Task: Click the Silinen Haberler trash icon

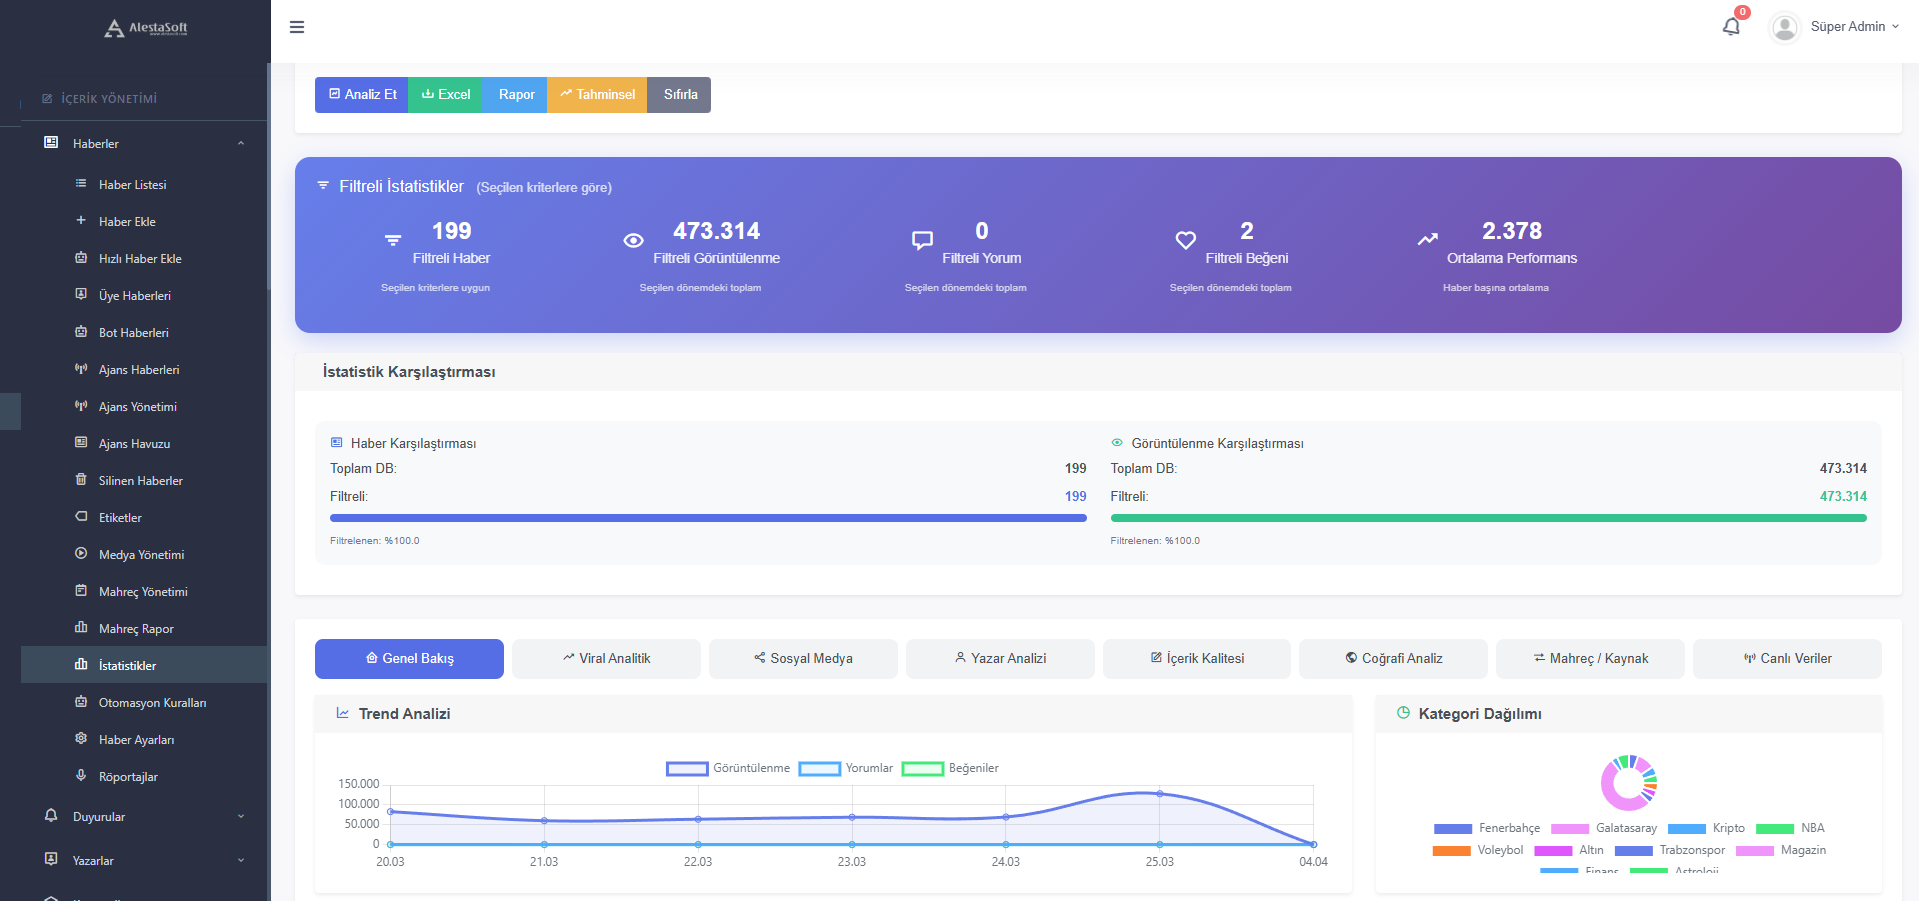Action: click(81, 480)
